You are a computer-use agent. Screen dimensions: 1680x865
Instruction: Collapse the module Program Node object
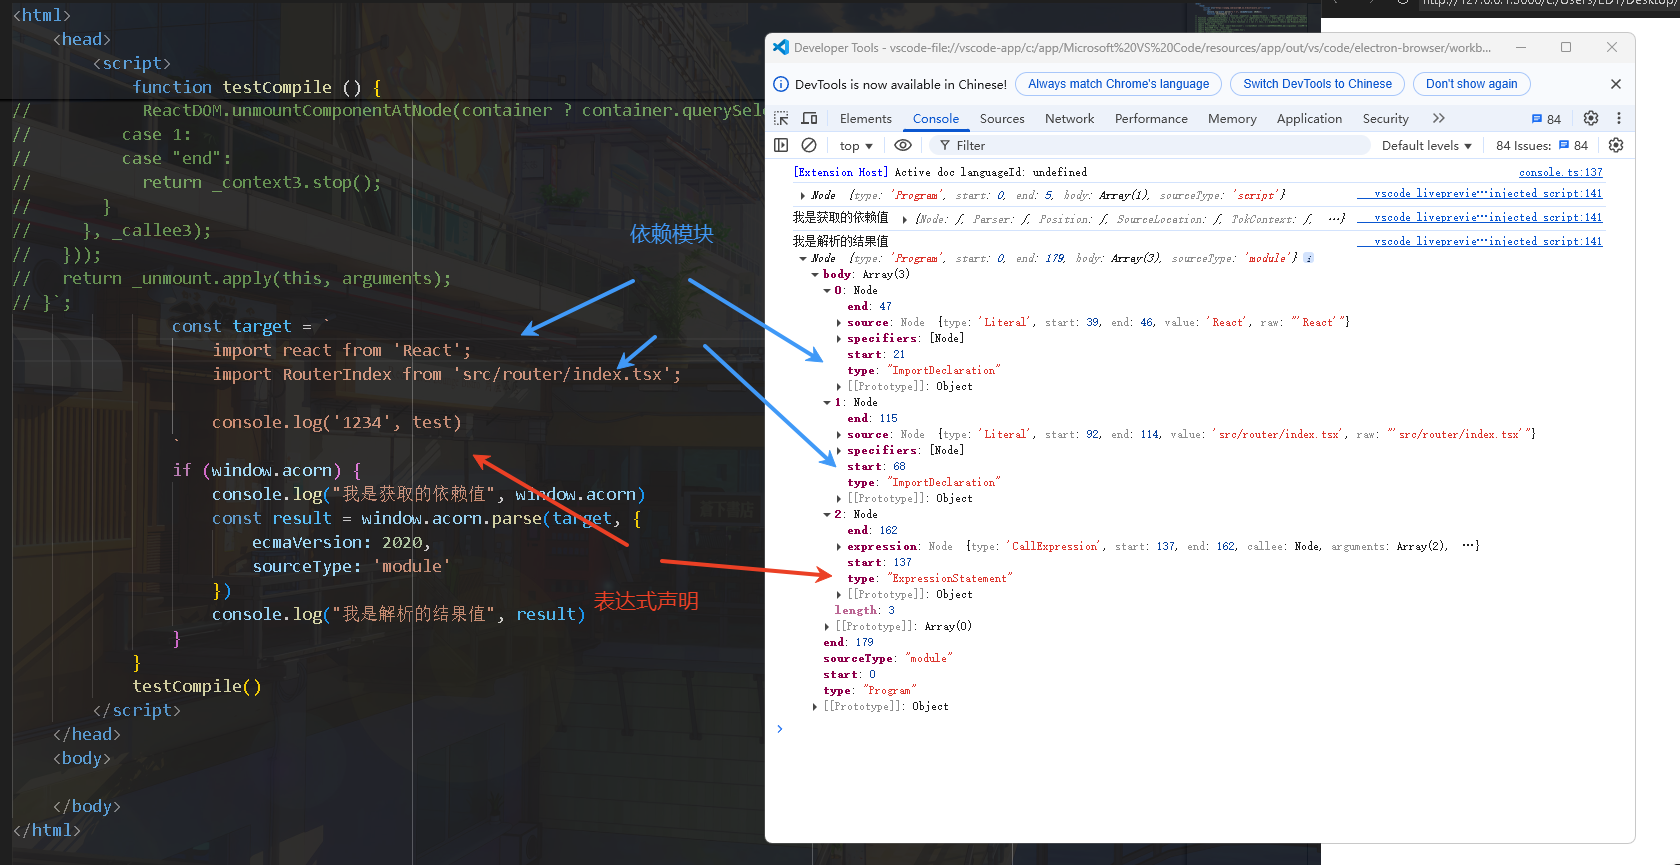[803, 258]
